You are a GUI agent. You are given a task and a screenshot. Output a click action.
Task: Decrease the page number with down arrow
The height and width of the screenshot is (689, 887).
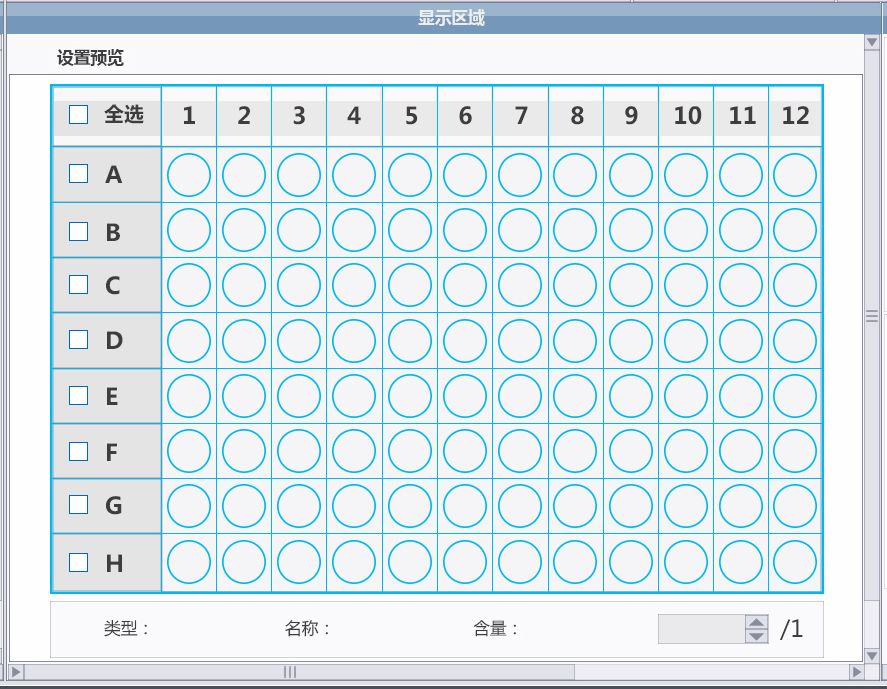[x=757, y=636]
